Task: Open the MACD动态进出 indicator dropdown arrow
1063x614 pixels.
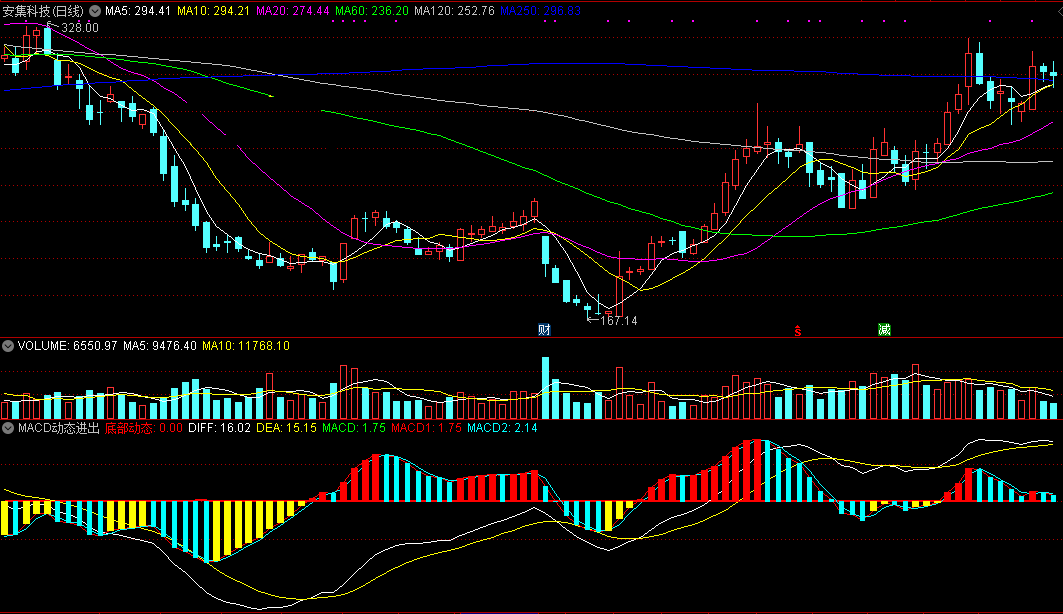Action: pos(7,428)
